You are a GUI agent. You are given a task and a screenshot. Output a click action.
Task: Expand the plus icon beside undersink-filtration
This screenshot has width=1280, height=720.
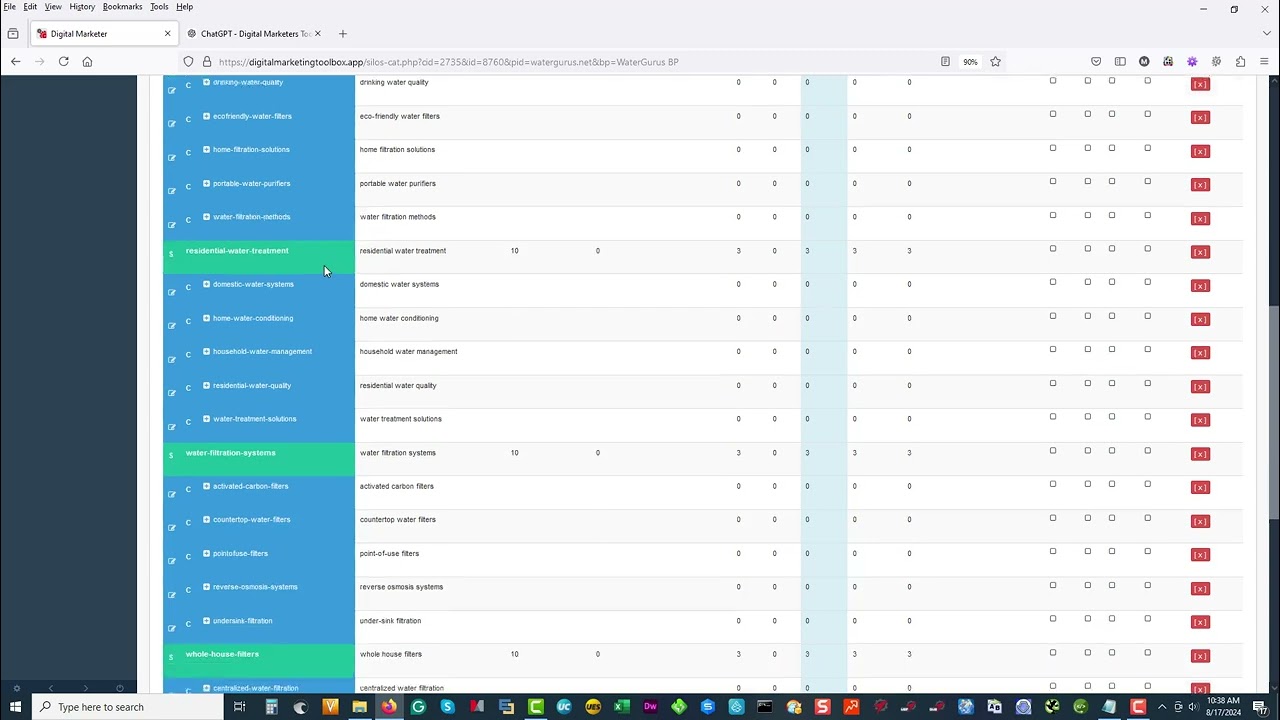[x=206, y=620]
